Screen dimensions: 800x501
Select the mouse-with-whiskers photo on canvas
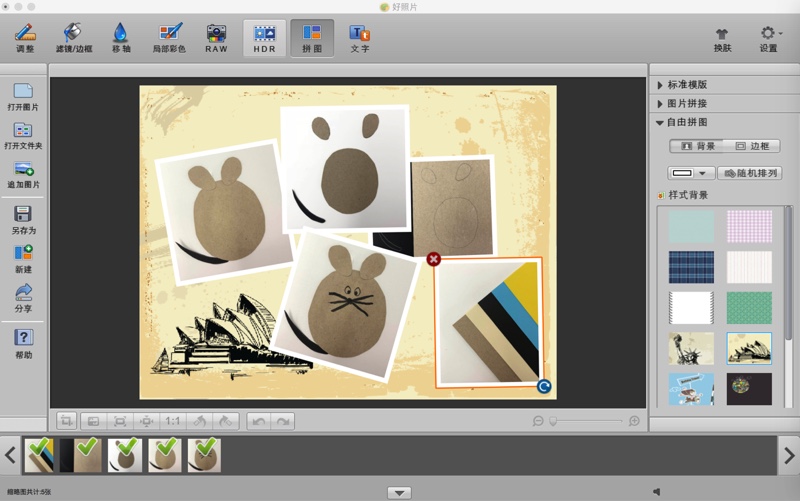345,306
